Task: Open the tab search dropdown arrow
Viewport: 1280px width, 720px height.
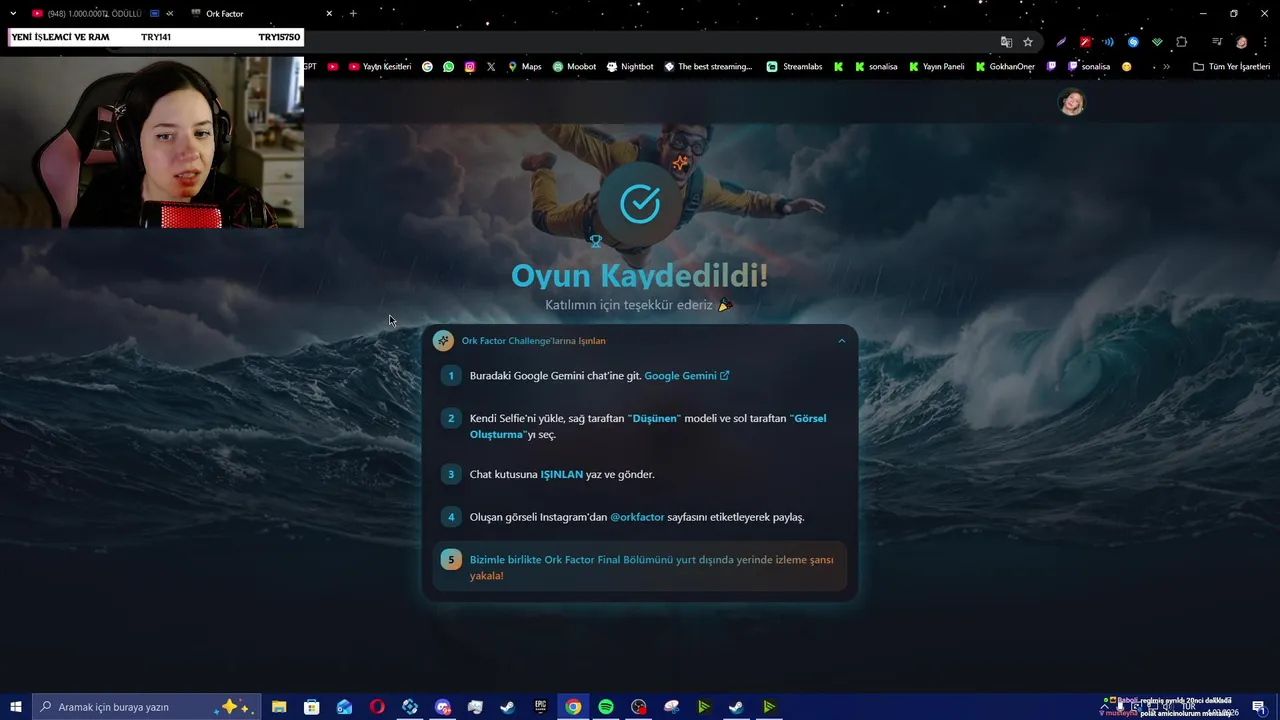Action: [x=13, y=13]
